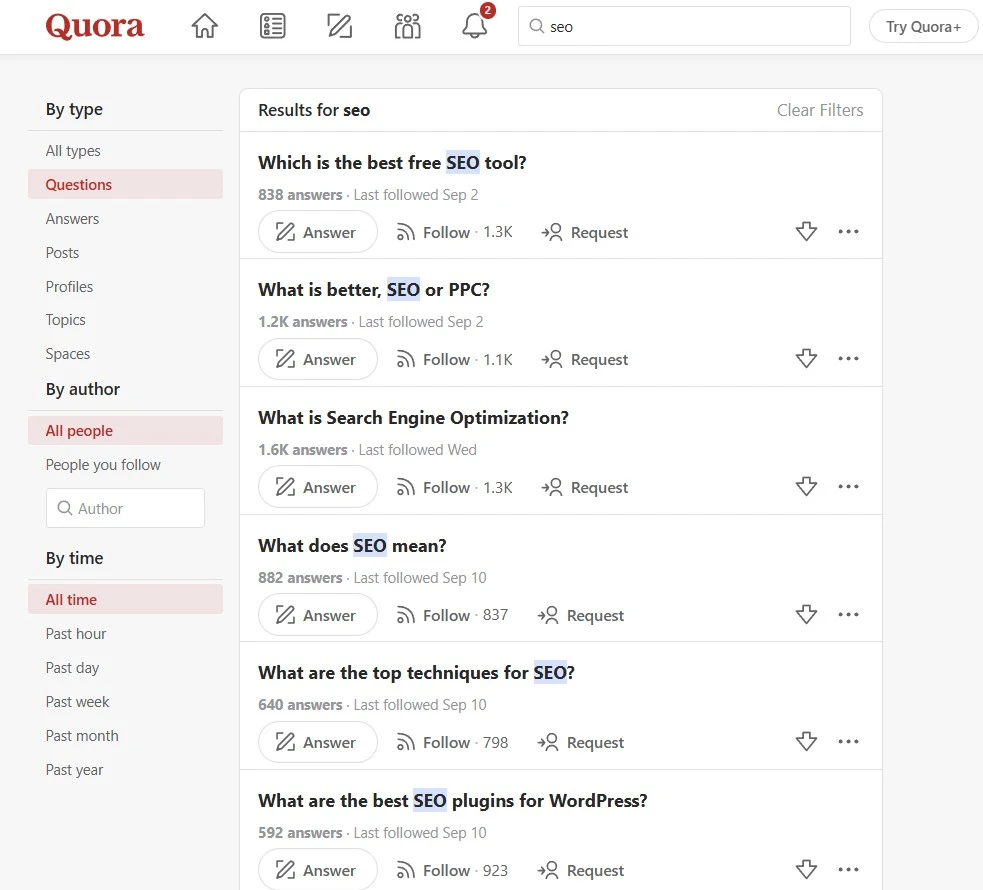Filter results by 'Posts' type
The height and width of the screenshot is (890, 983).
click(62, 252)
